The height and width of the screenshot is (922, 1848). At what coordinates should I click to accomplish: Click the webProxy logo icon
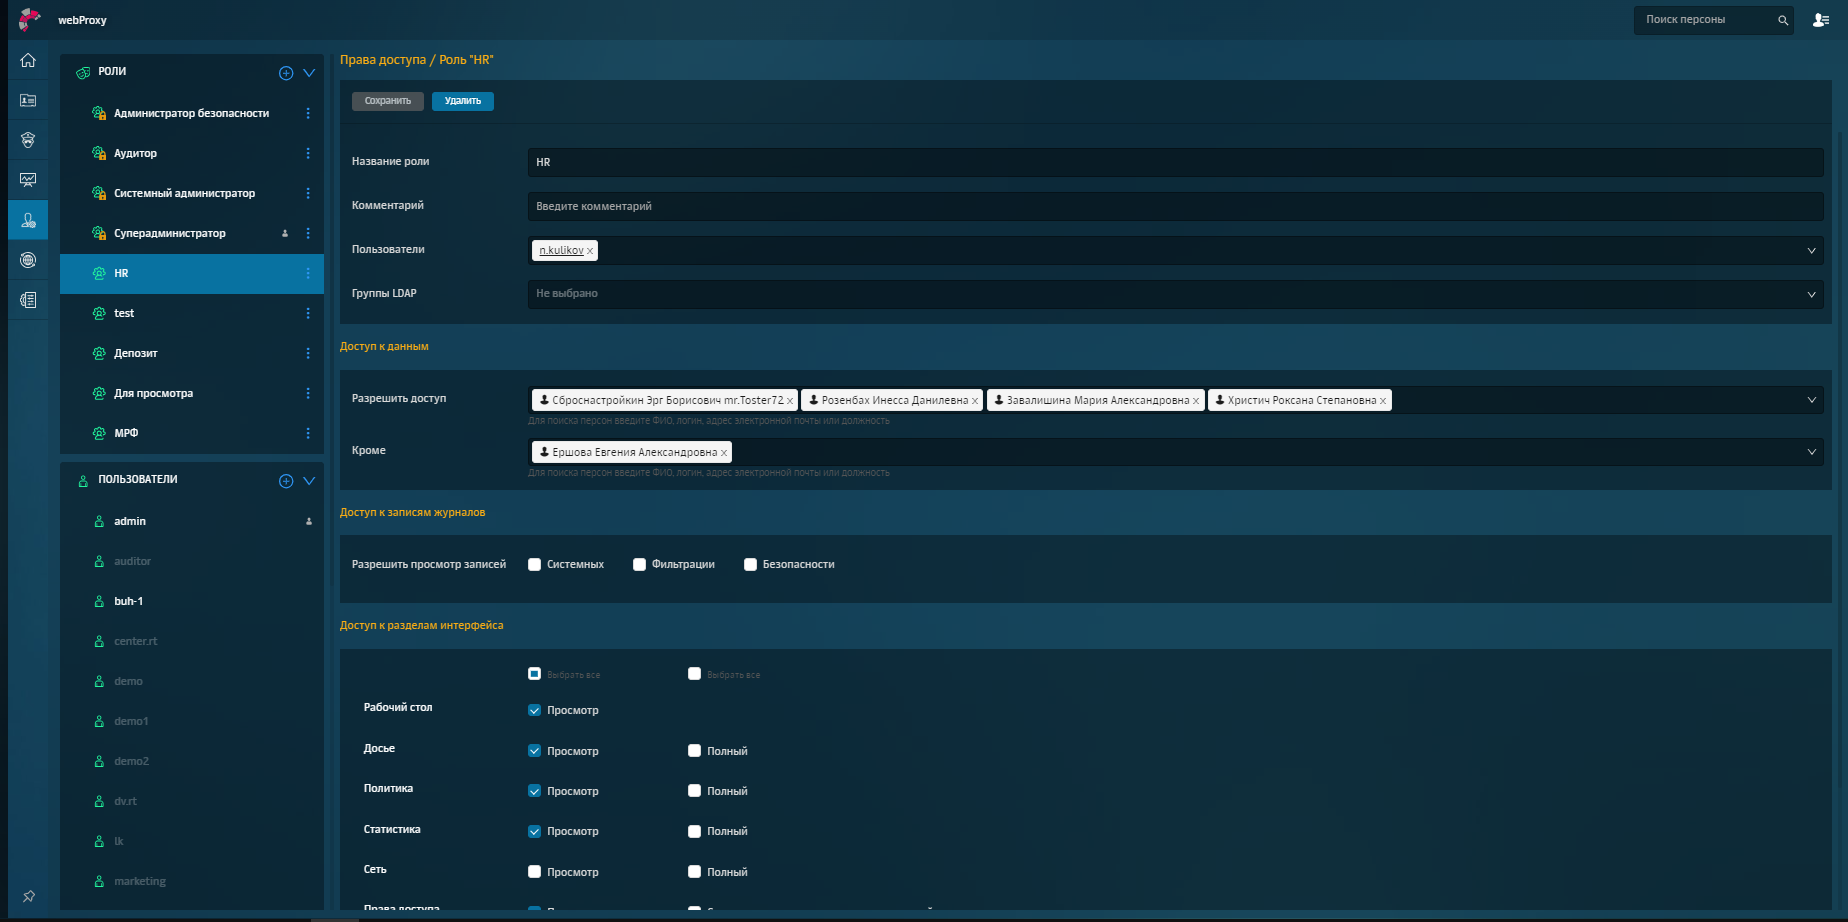pos(29,19)
